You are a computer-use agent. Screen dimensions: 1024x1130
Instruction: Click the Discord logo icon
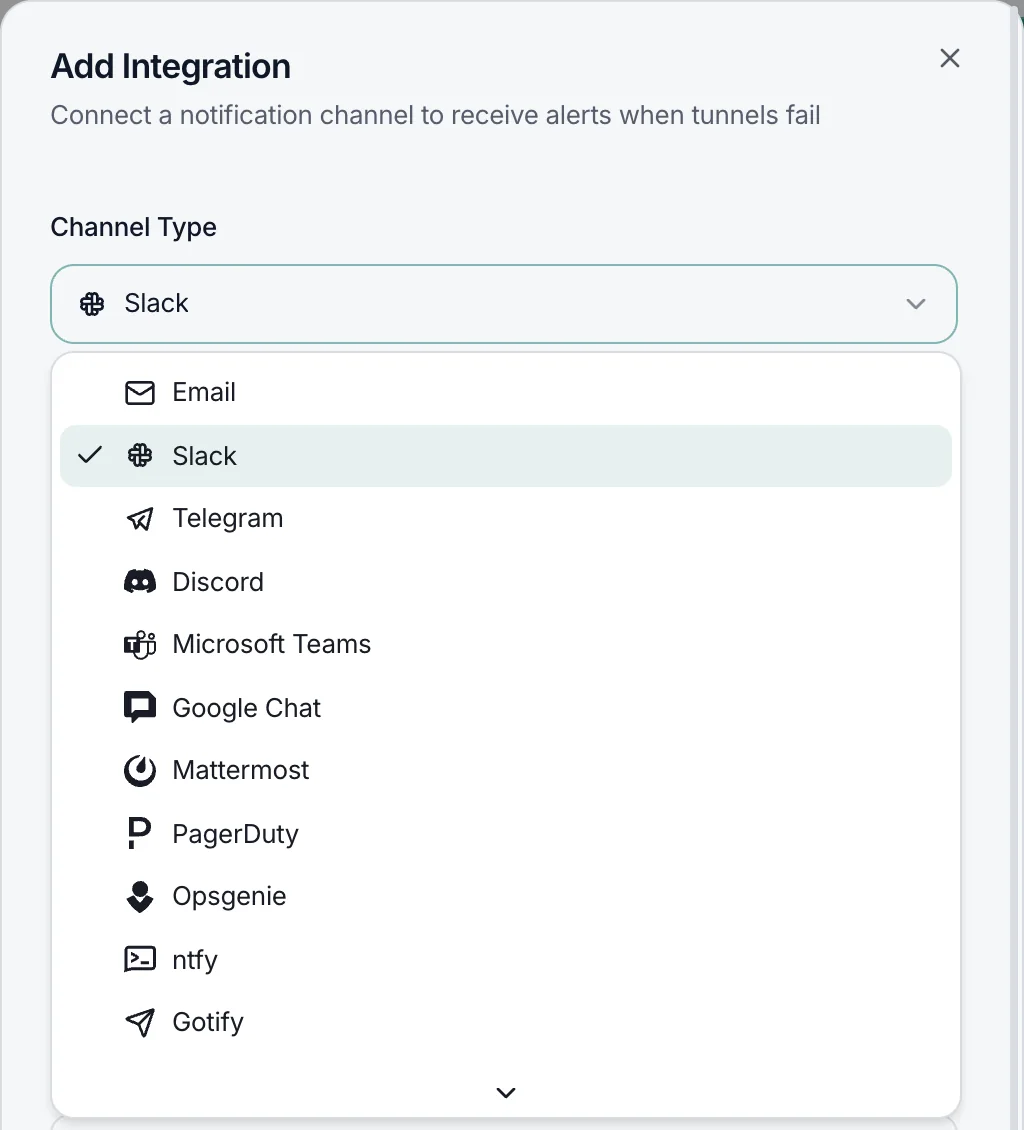[x=140, y=582]
